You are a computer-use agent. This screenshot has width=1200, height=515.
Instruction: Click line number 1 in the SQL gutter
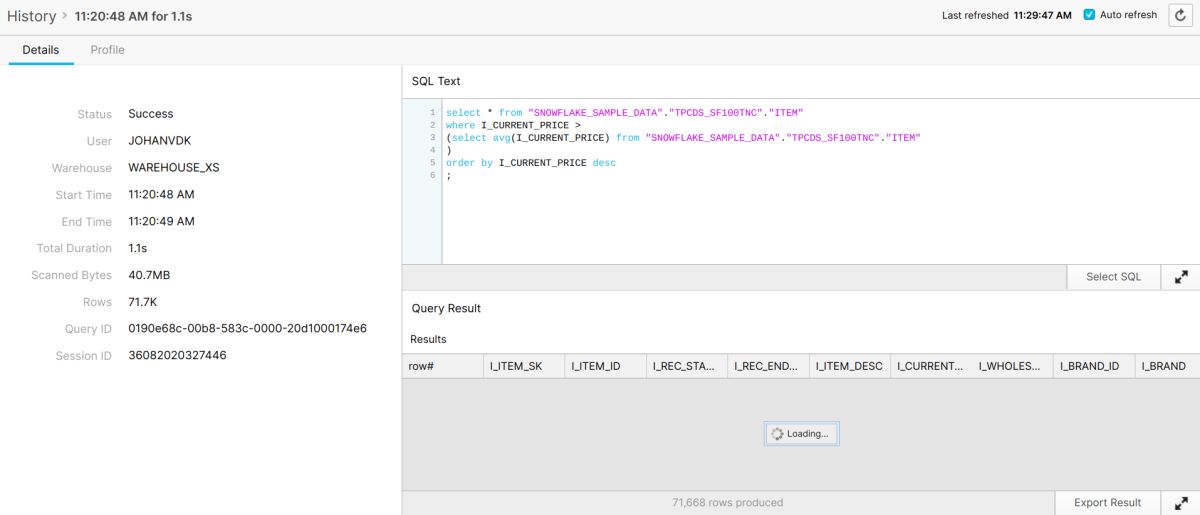[432, 113]
